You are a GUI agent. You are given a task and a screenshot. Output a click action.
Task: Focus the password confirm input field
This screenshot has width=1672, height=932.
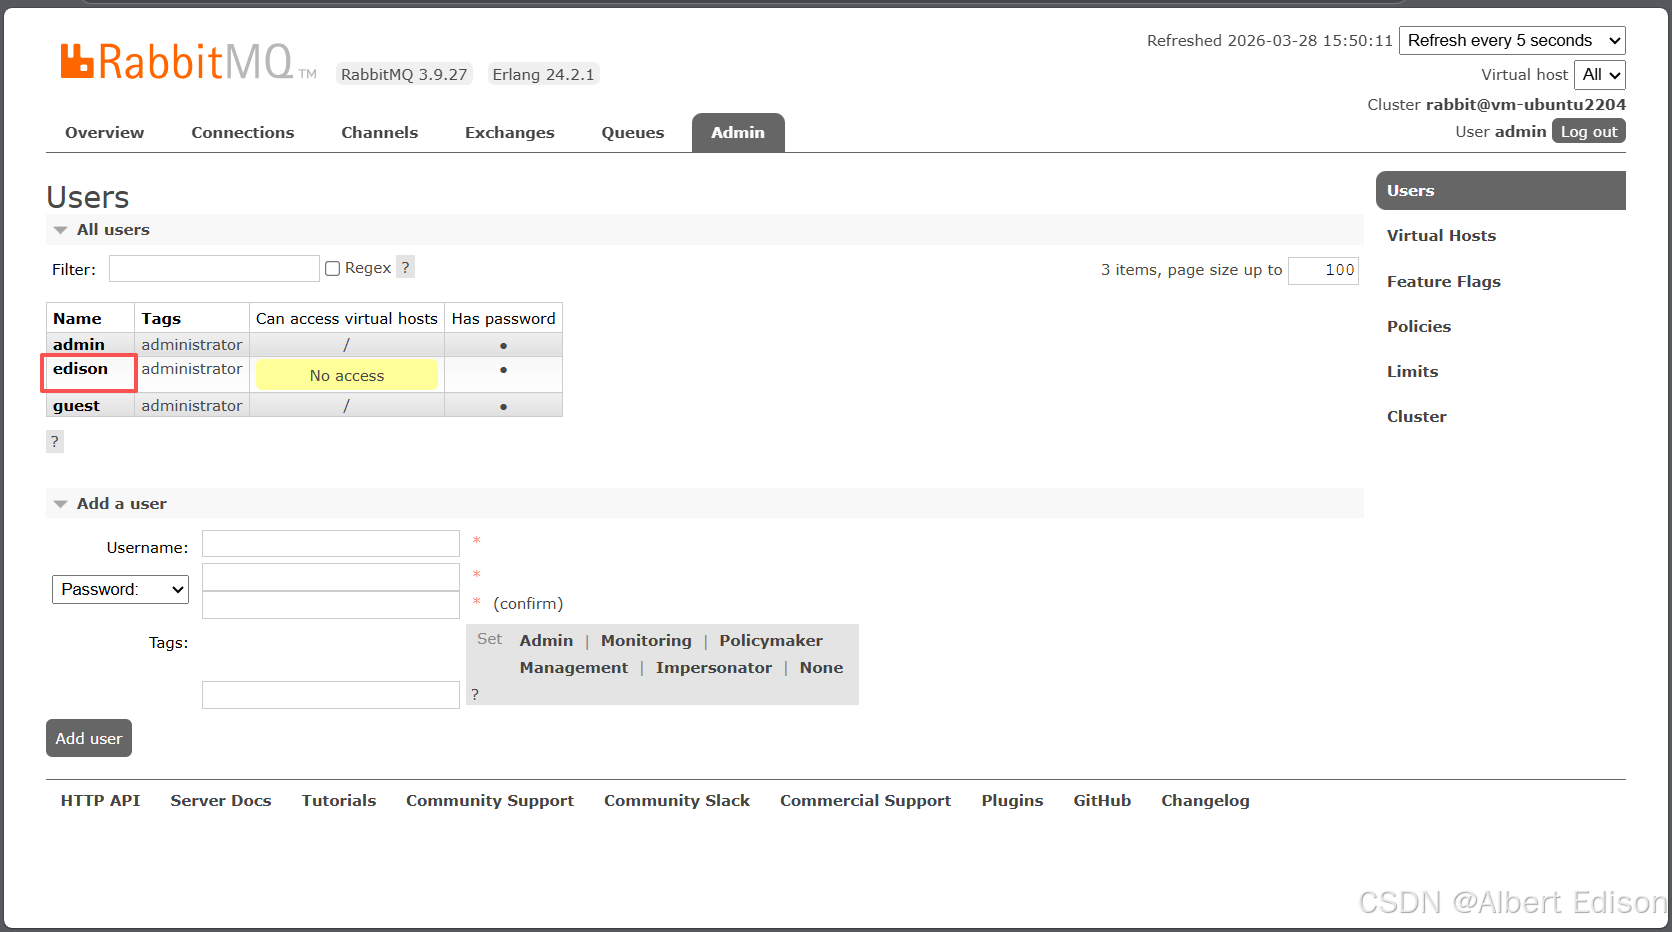tap(331, 605)
